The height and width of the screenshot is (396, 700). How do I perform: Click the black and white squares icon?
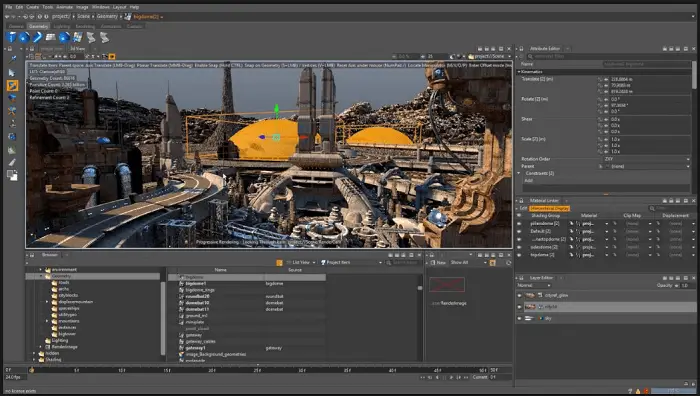(12, 176)
